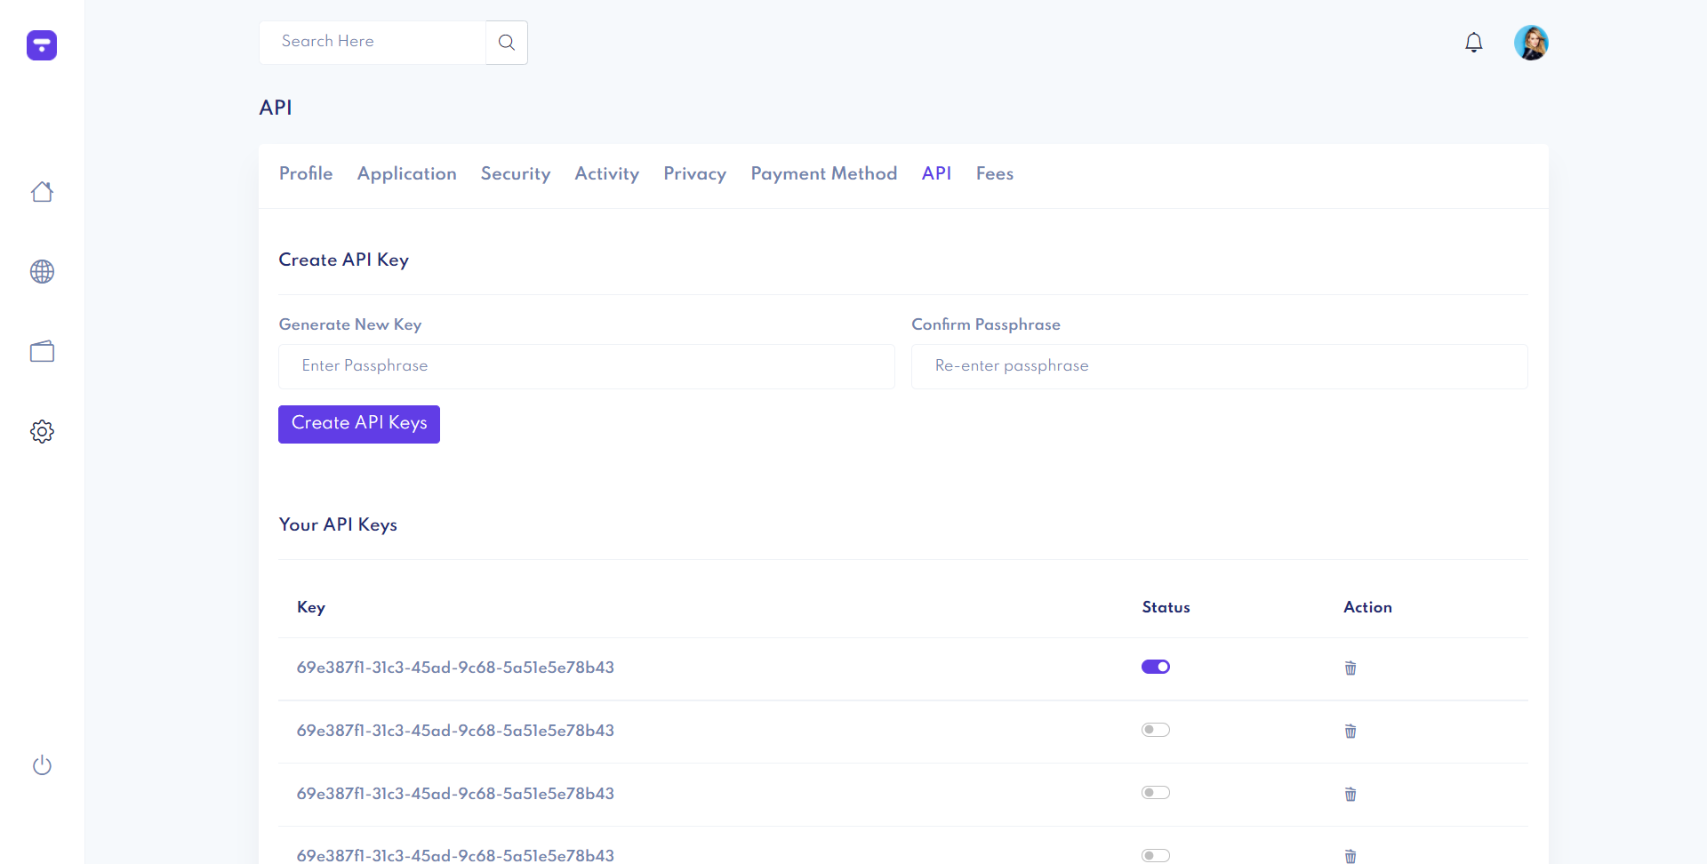Click the app logo in the sidebar
The width and height of the screenshot is (1707, 864).
42,45
